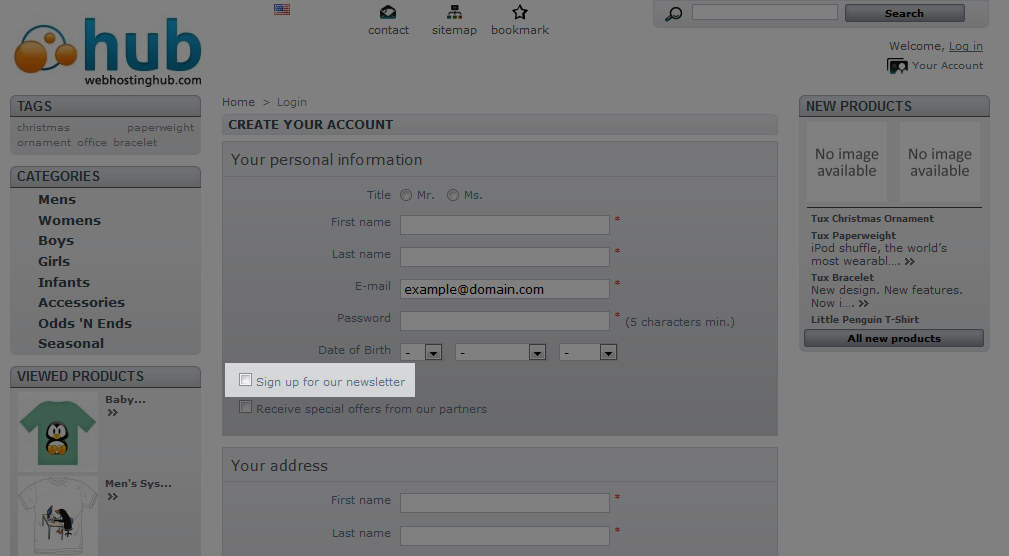Click the bookmark star icon
Viewport: 1009px width, 556px height.
click(520, 13)
